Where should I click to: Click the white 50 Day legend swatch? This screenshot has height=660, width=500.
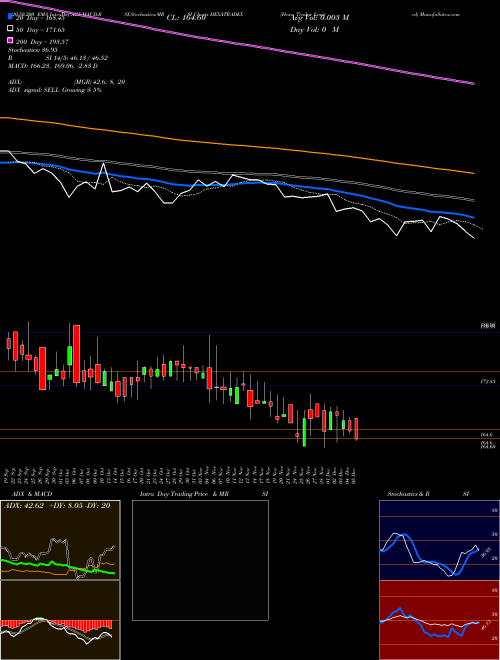[x=10, y=29]
